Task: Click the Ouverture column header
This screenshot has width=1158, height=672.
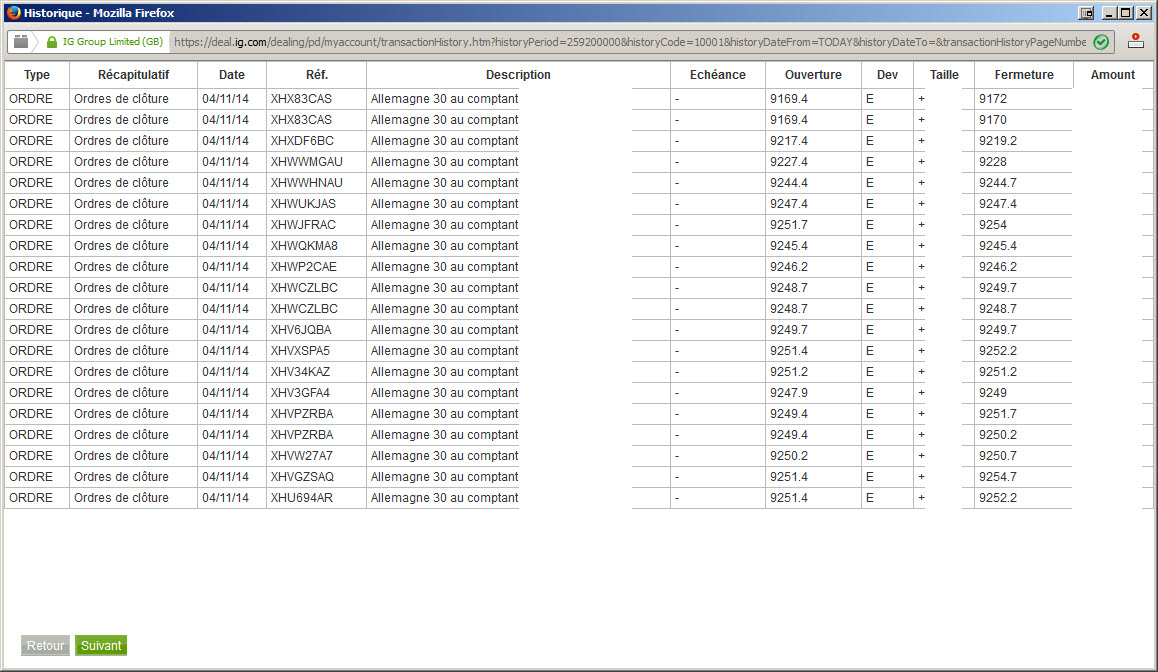Action: 813,75
